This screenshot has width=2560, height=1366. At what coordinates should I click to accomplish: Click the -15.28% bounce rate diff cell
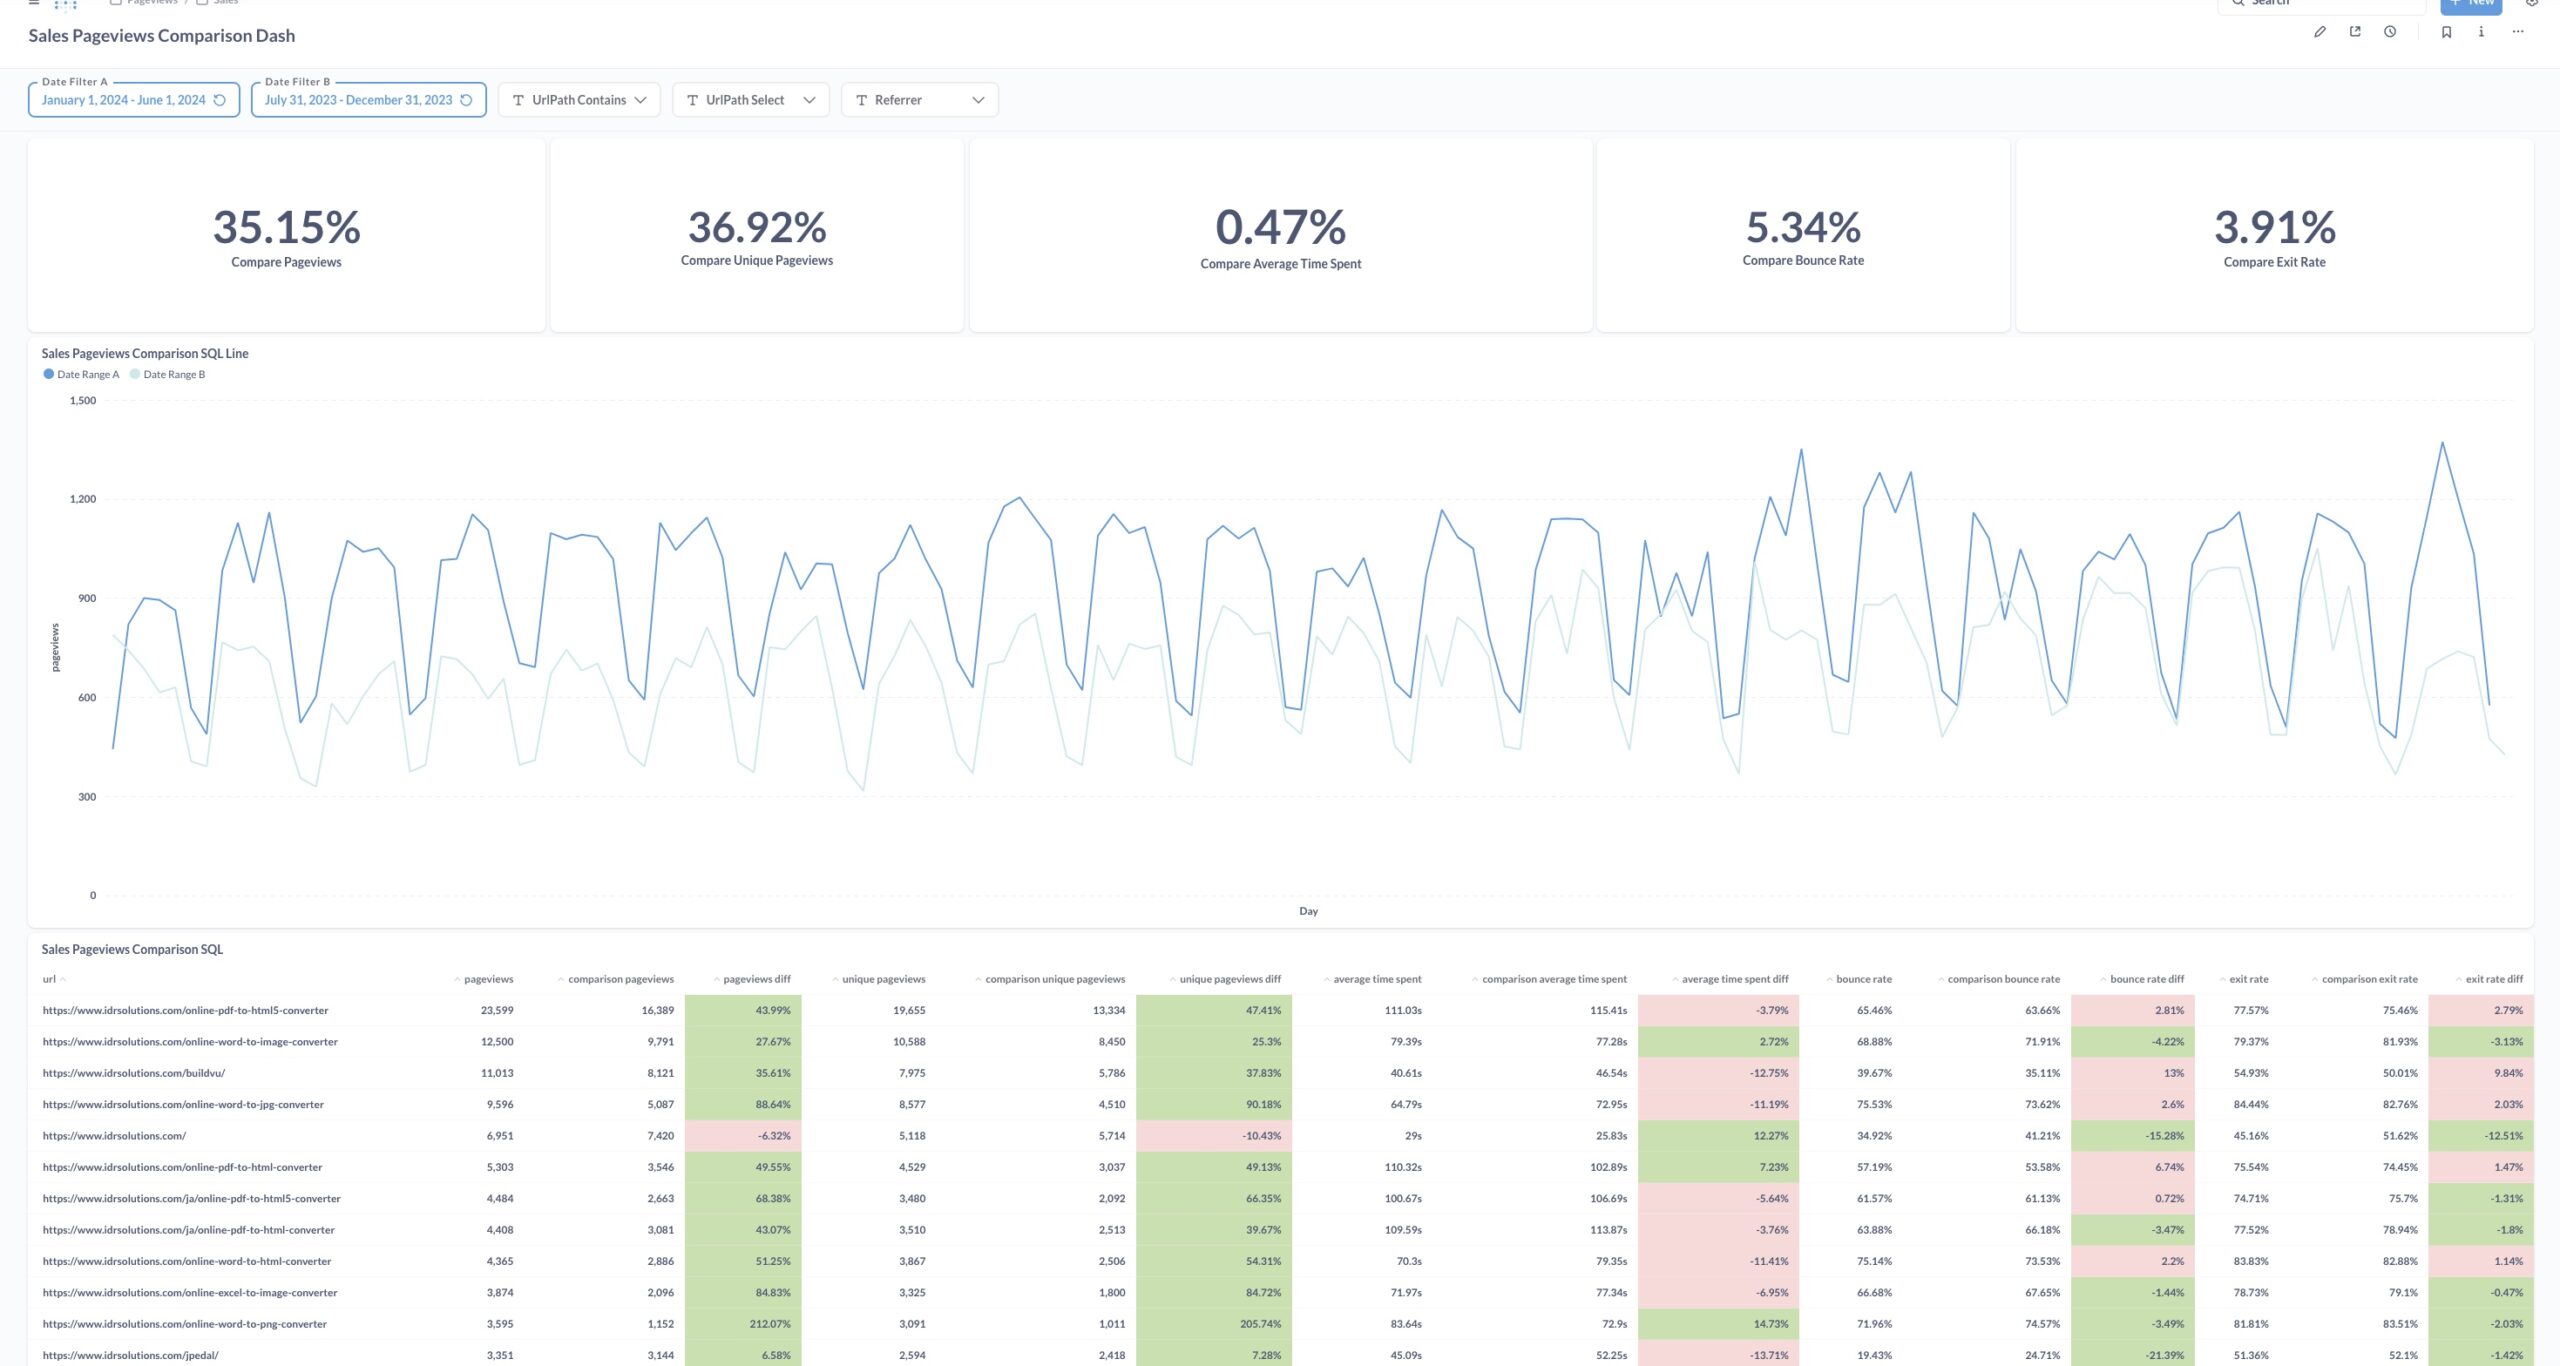[x=2133, y=1136]
